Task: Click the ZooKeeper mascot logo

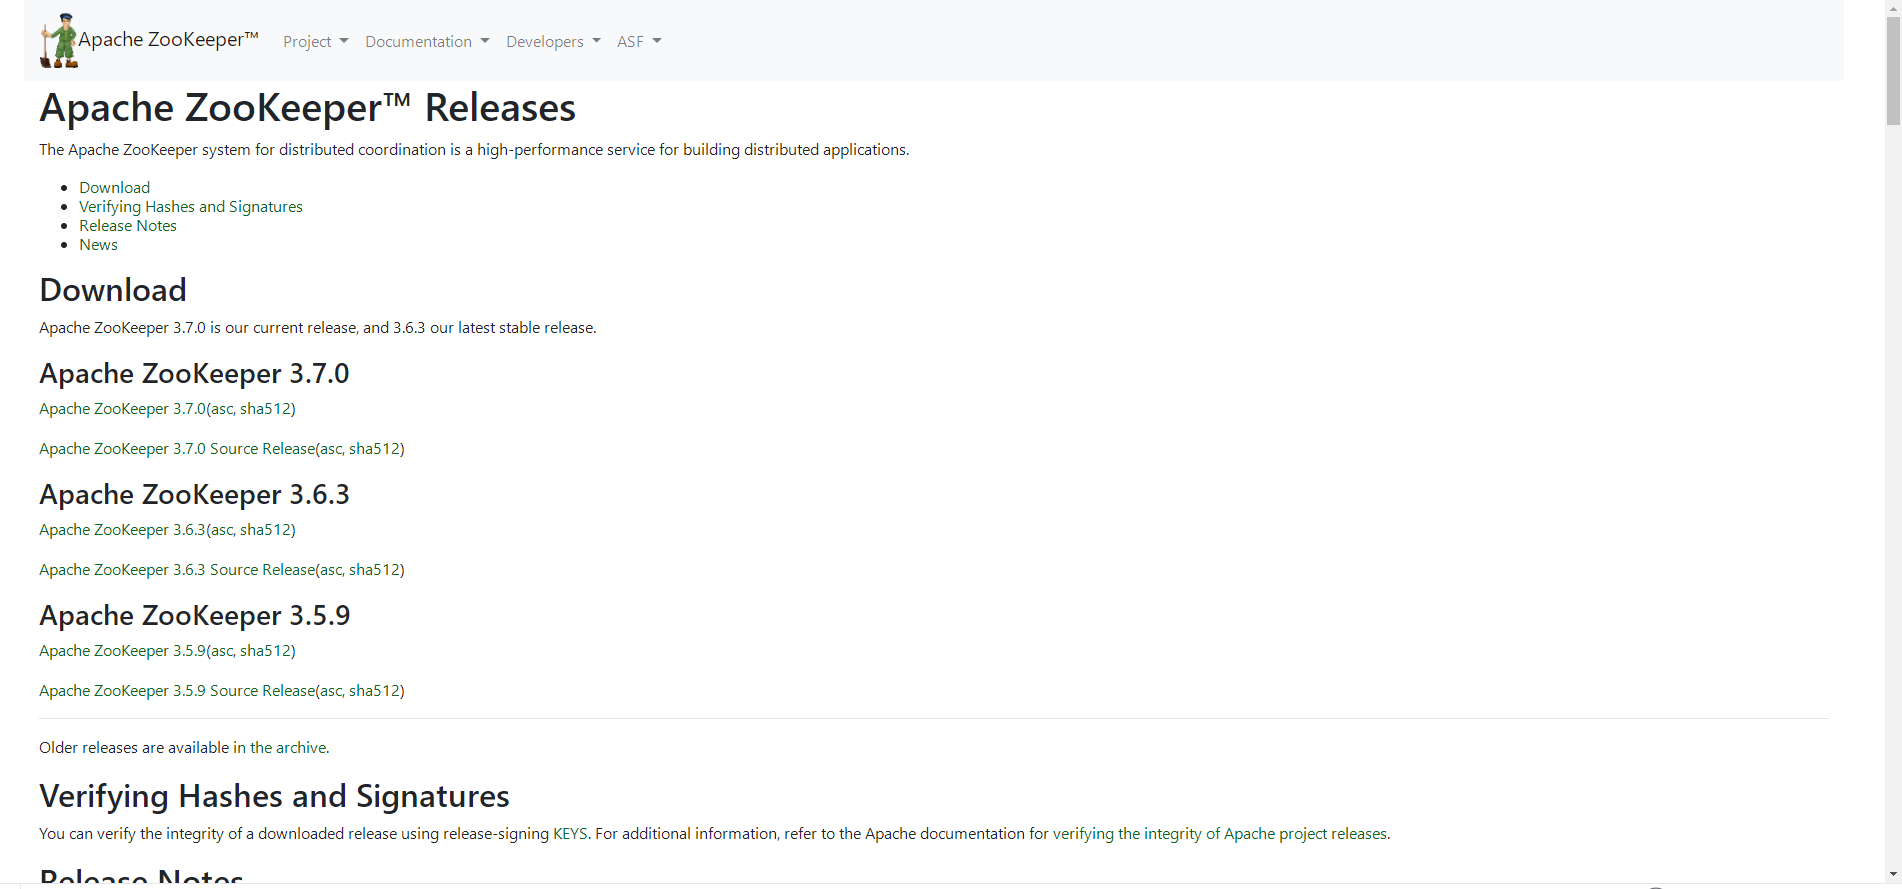Action: point(59,40)
